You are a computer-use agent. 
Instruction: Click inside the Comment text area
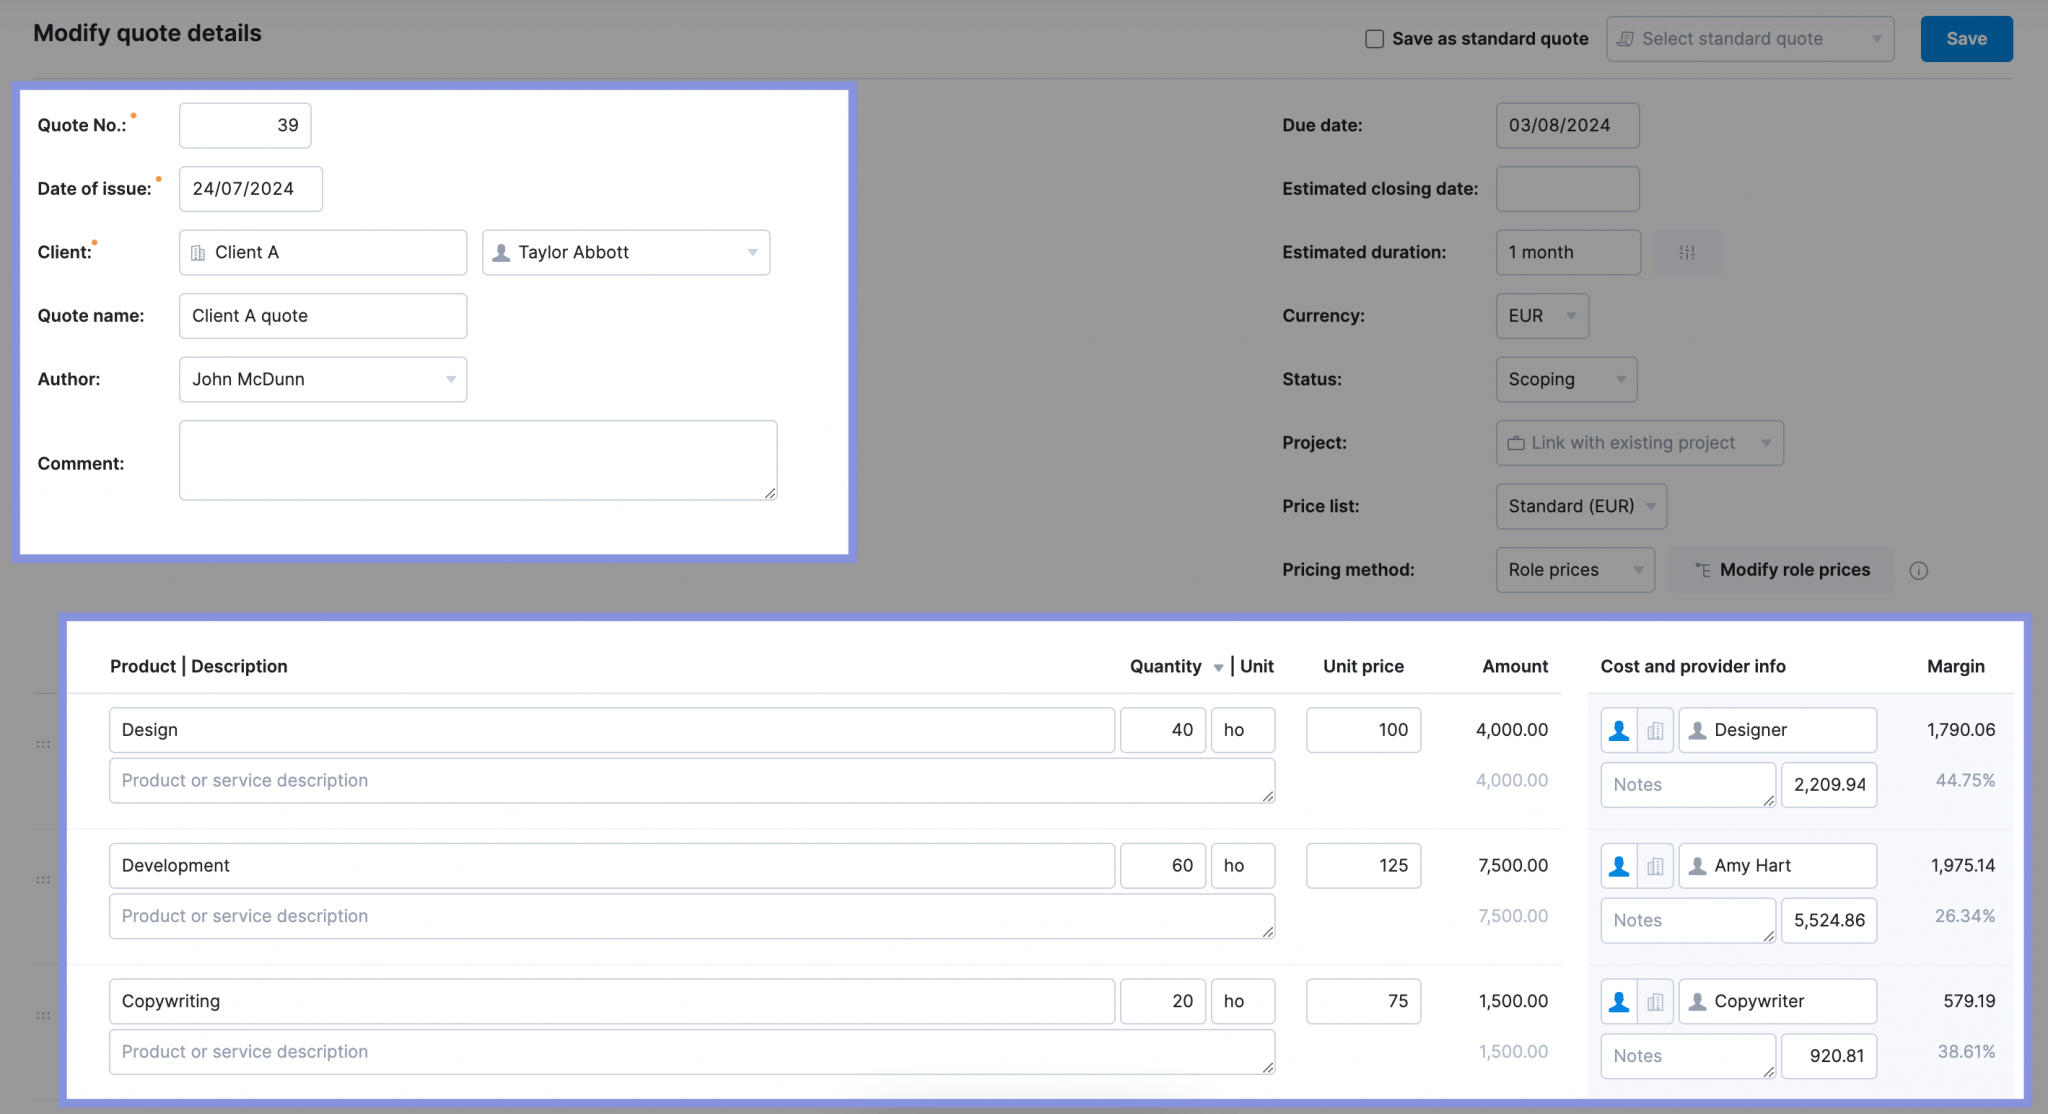pos(478,460)
